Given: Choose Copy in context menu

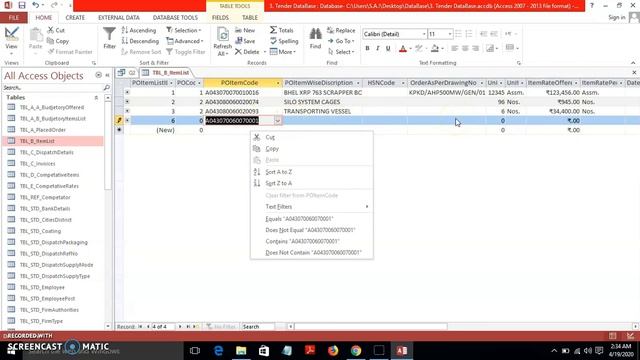Looking at the screenshot, I should (x=312, y=149).
